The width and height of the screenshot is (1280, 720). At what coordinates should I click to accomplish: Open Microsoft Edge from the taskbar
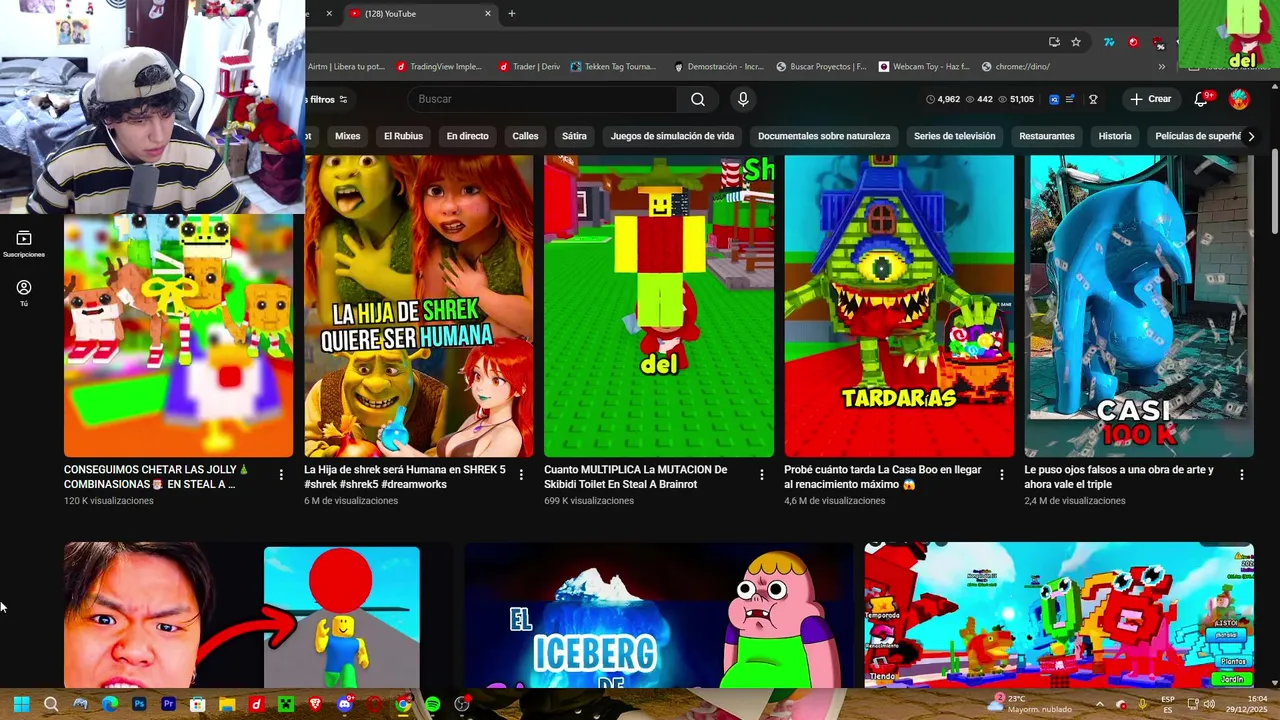click(x=110, y=704)
